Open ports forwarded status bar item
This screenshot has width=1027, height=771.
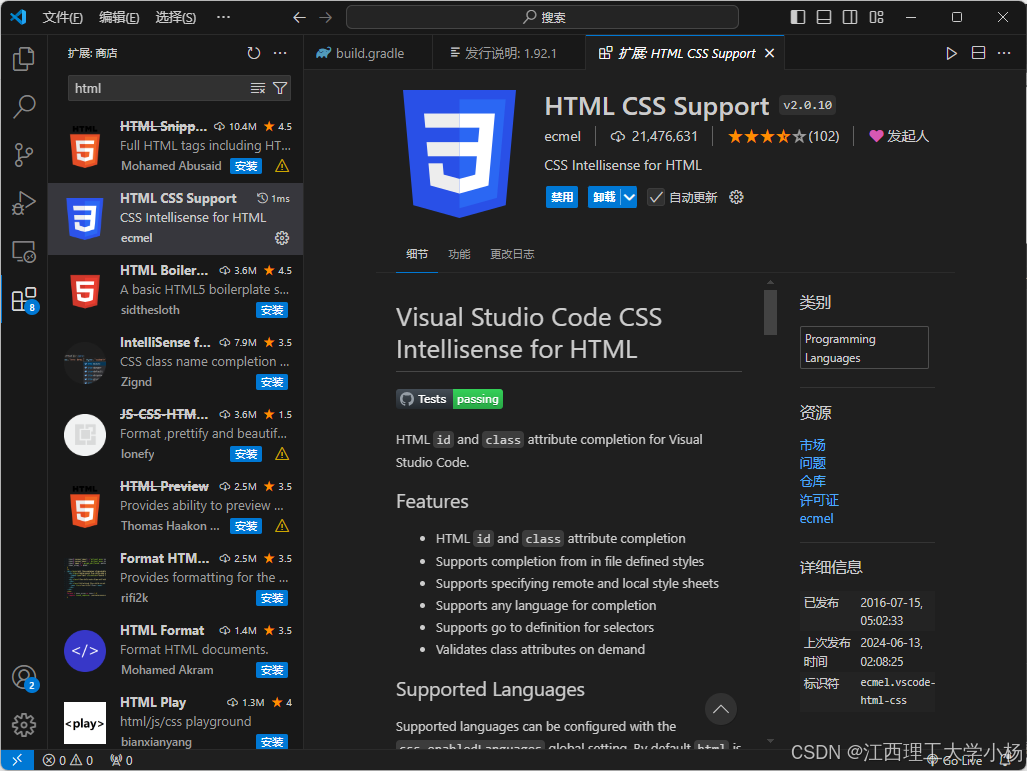(x=121, y=760)
